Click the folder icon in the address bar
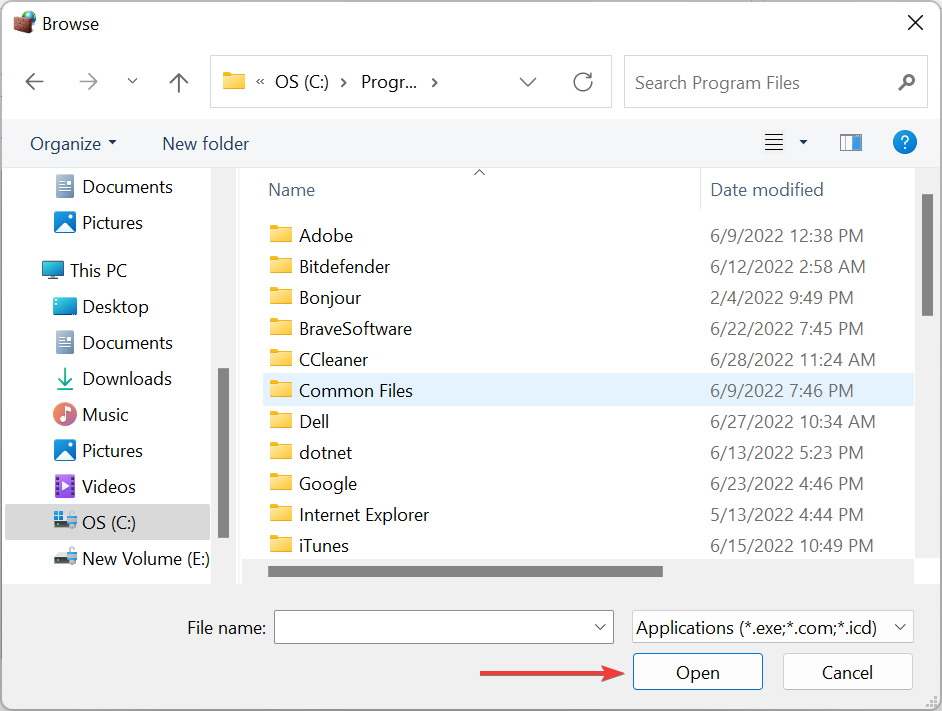 [234, 81]
